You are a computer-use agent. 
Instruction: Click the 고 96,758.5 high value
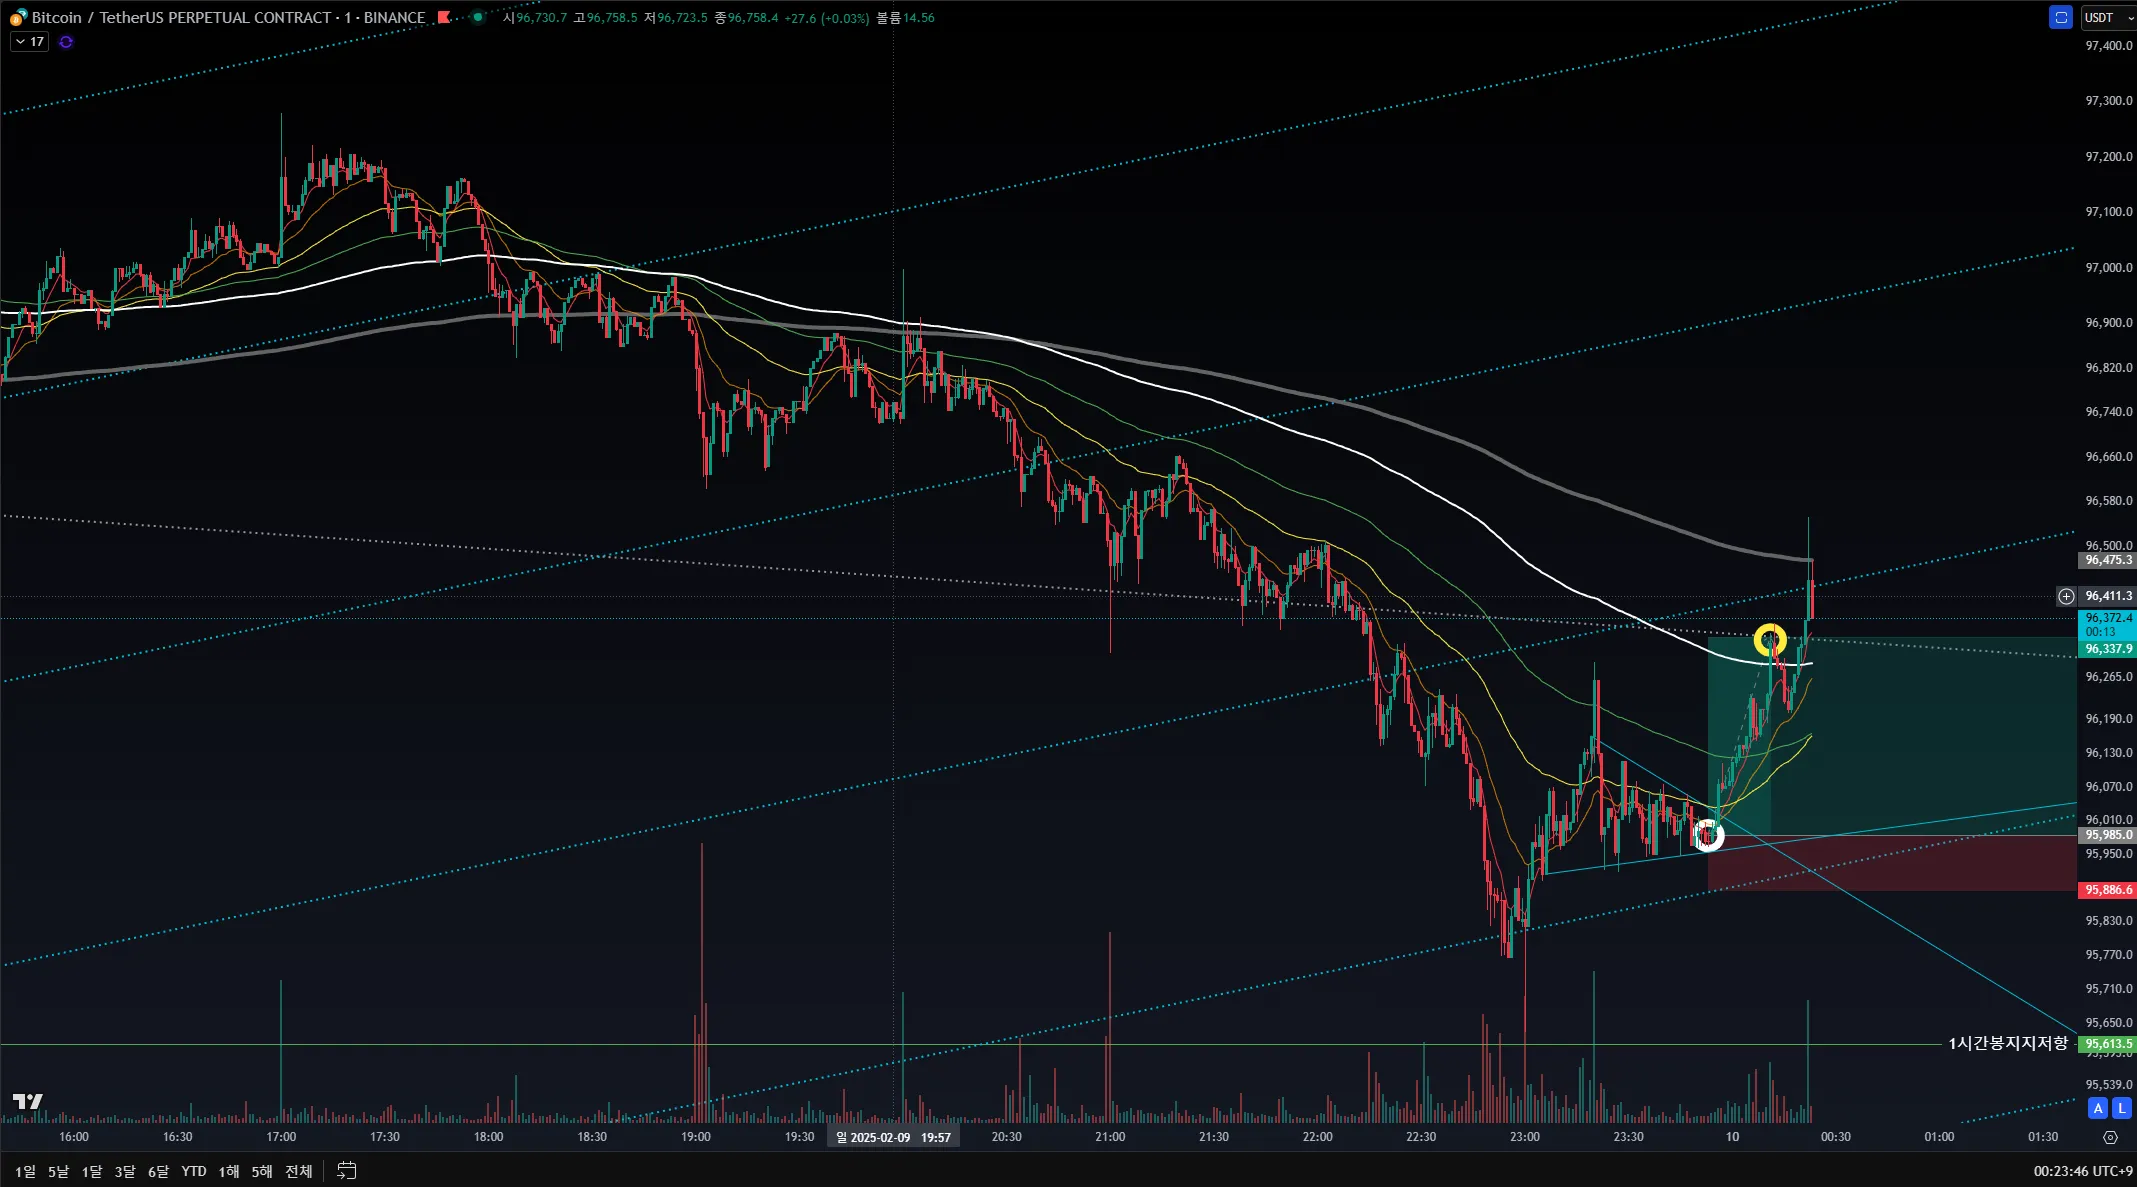(605, 18)
